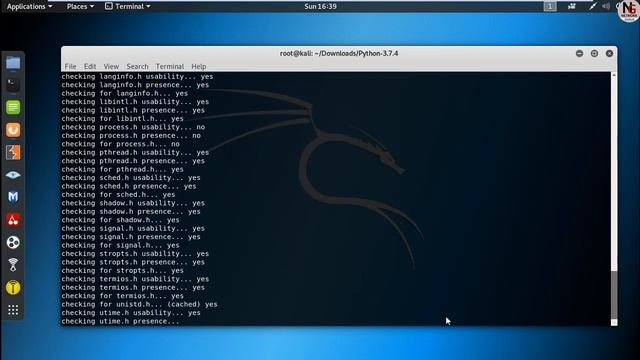Open the Edit menu
Image resolution: width=640 pixels, height=360 pixels.
pyautogui.click(x=90, y=67)
